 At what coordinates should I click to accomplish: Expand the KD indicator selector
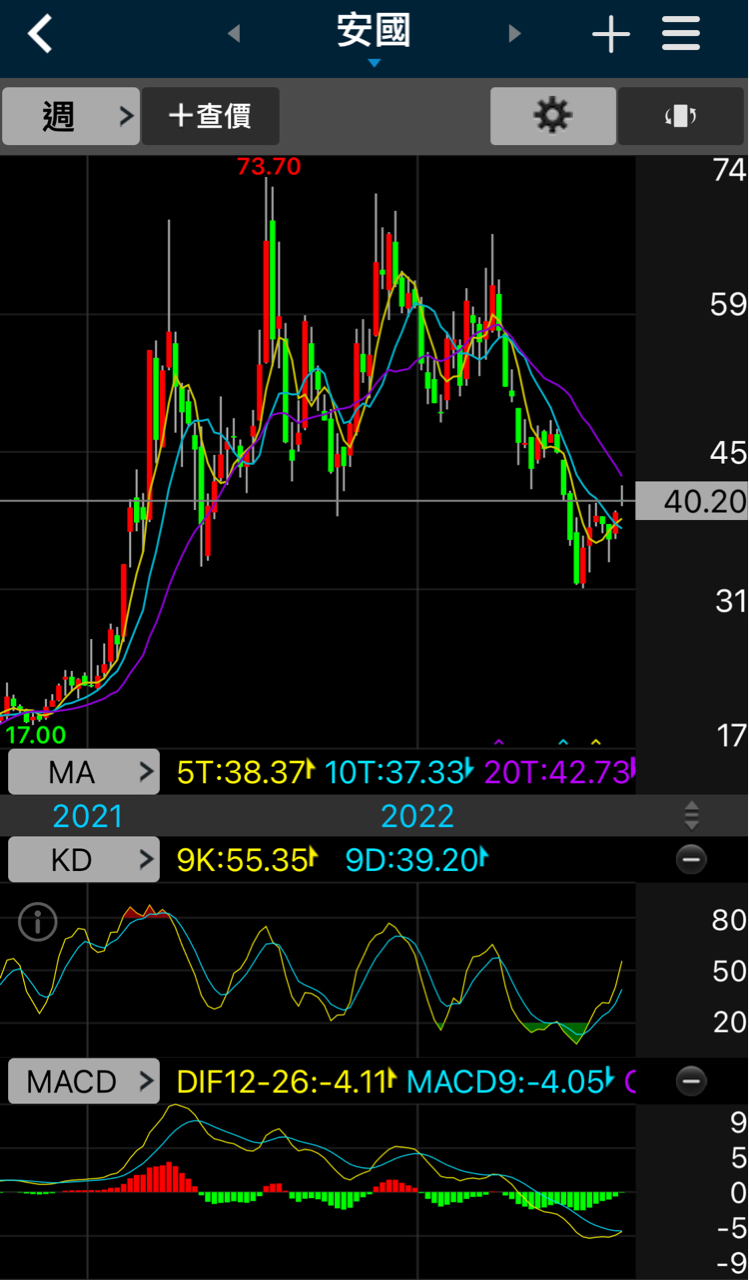[x=84, y=859]
